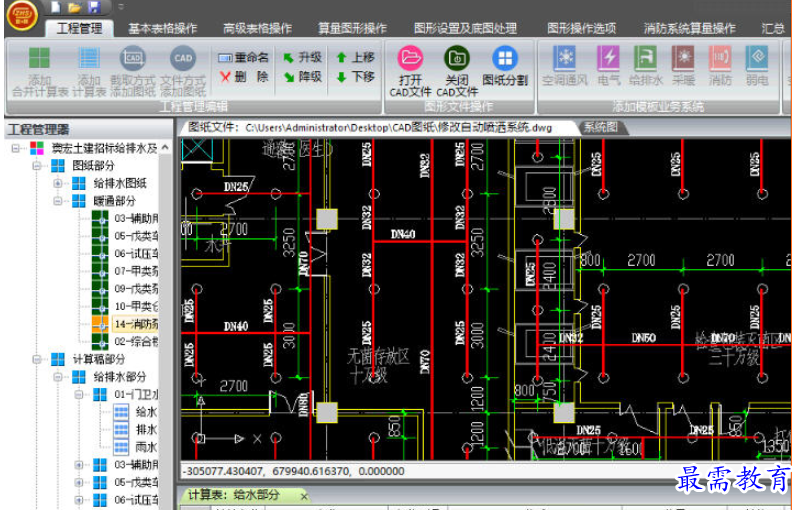This screenshot has width=799, height=510.
Task: Click the add calculation table icon
Action: (89, 58)
